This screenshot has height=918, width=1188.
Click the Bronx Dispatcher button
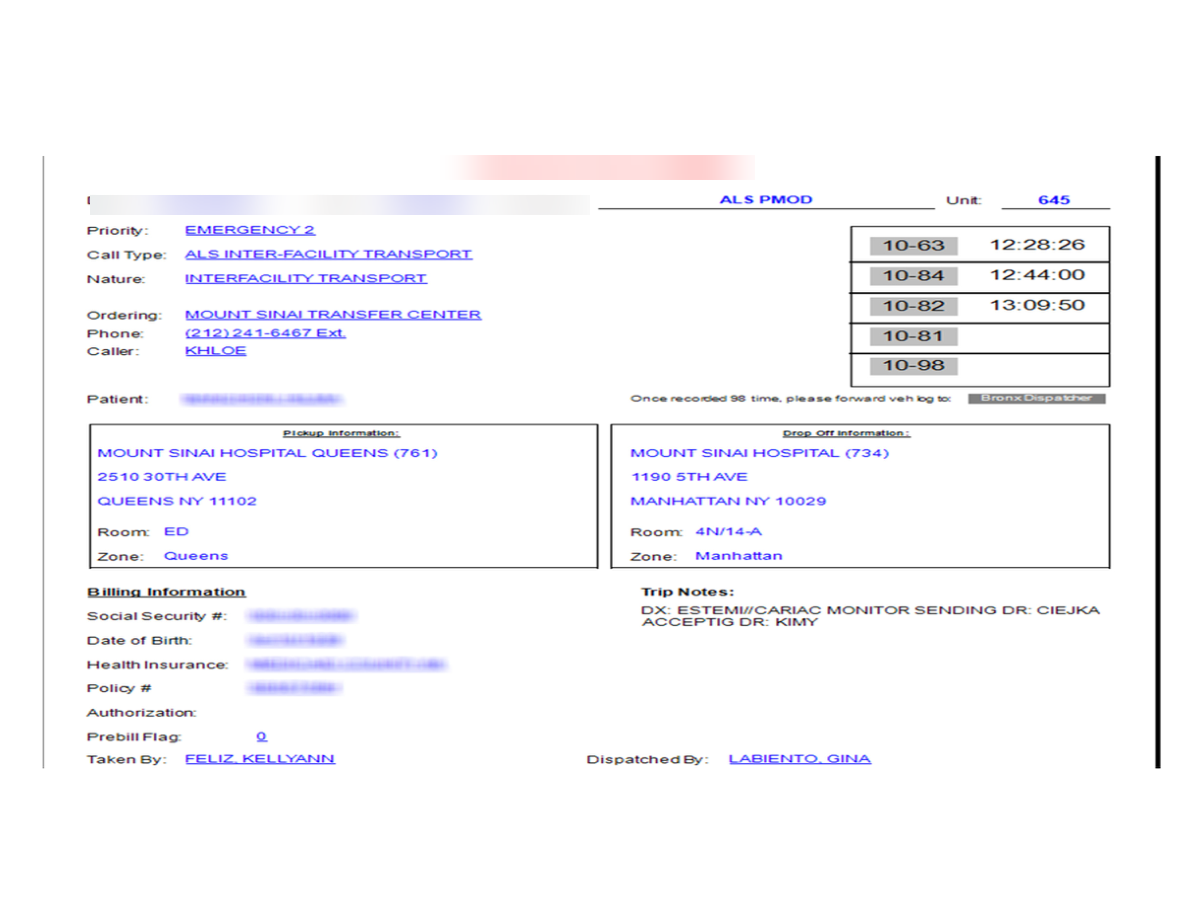(x=1036, y=398)
